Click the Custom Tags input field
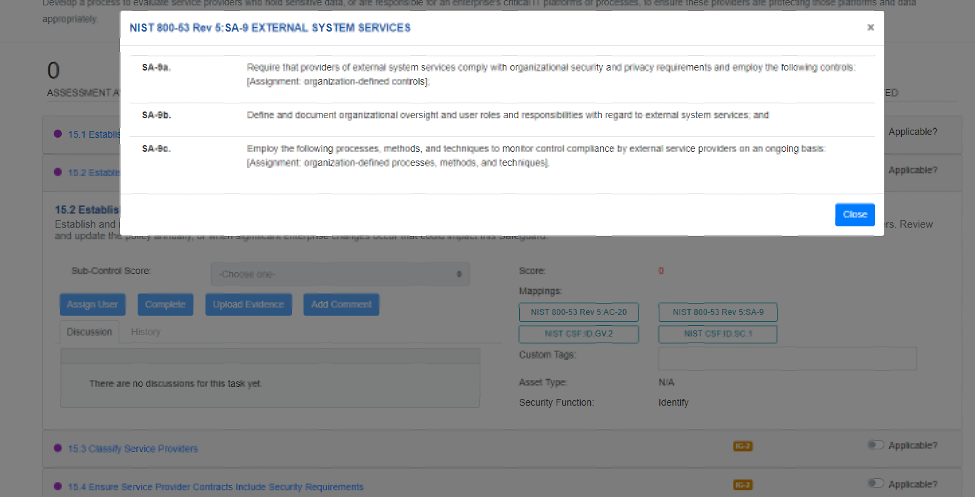 pos(787,359)
